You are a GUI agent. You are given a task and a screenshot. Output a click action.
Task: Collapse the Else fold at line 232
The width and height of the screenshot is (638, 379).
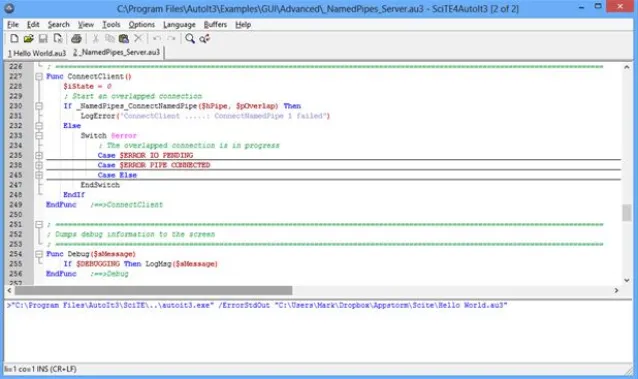click(x=39, y=126)
